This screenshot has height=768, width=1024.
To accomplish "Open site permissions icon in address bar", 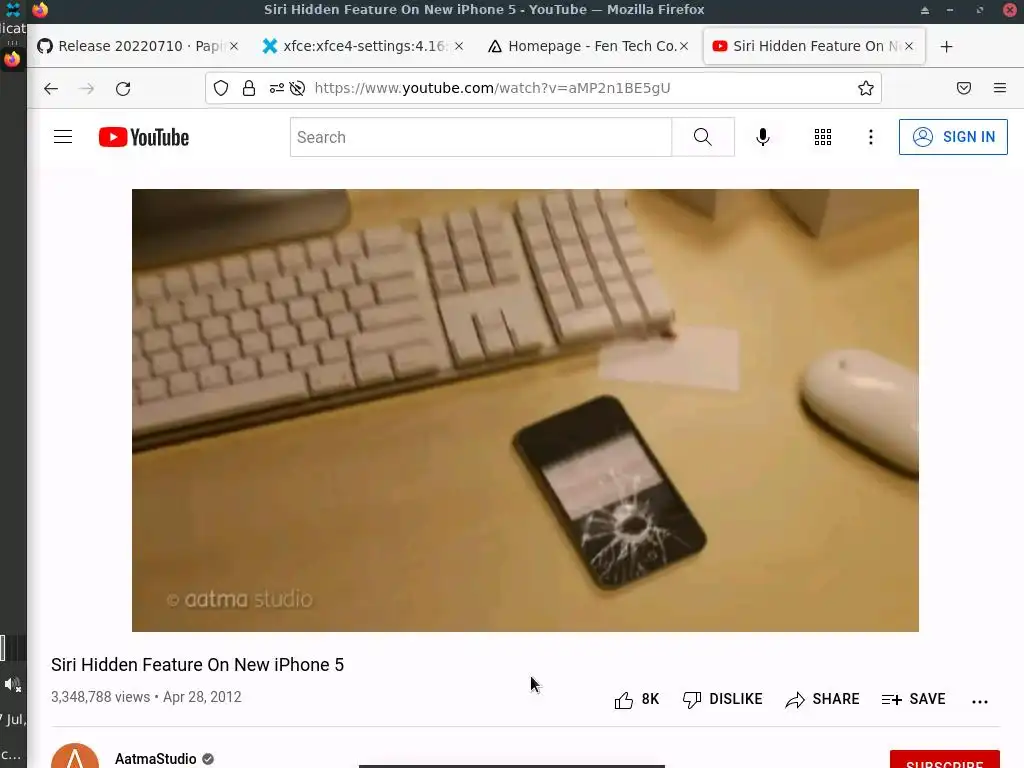I will 277,88.
